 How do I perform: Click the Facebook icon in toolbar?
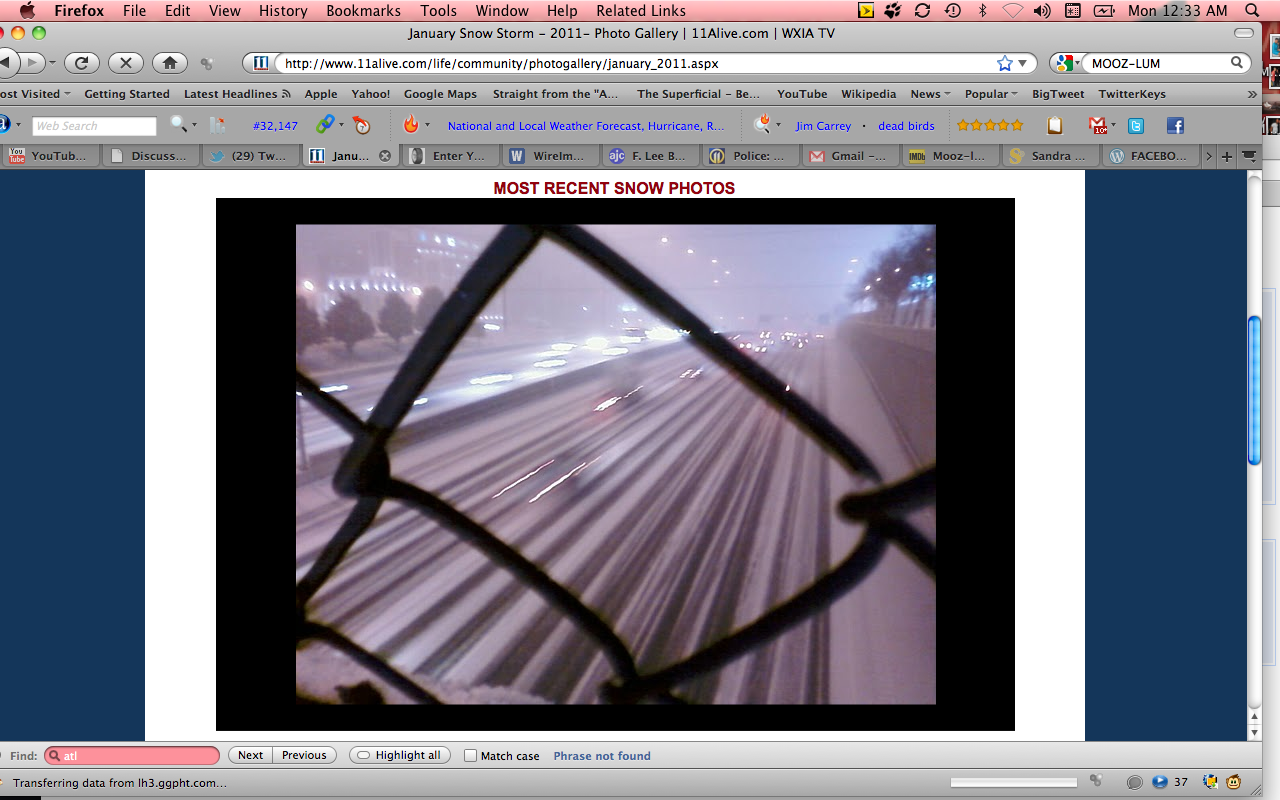1175,126
